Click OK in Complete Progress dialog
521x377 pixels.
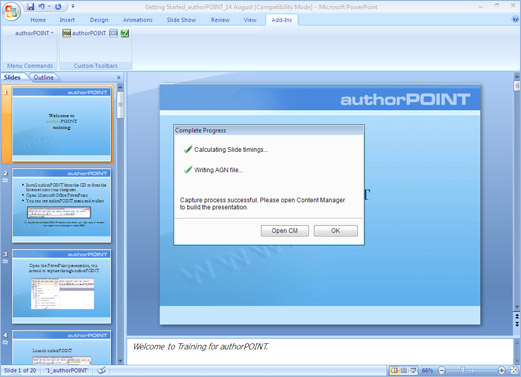pos(335,231)
